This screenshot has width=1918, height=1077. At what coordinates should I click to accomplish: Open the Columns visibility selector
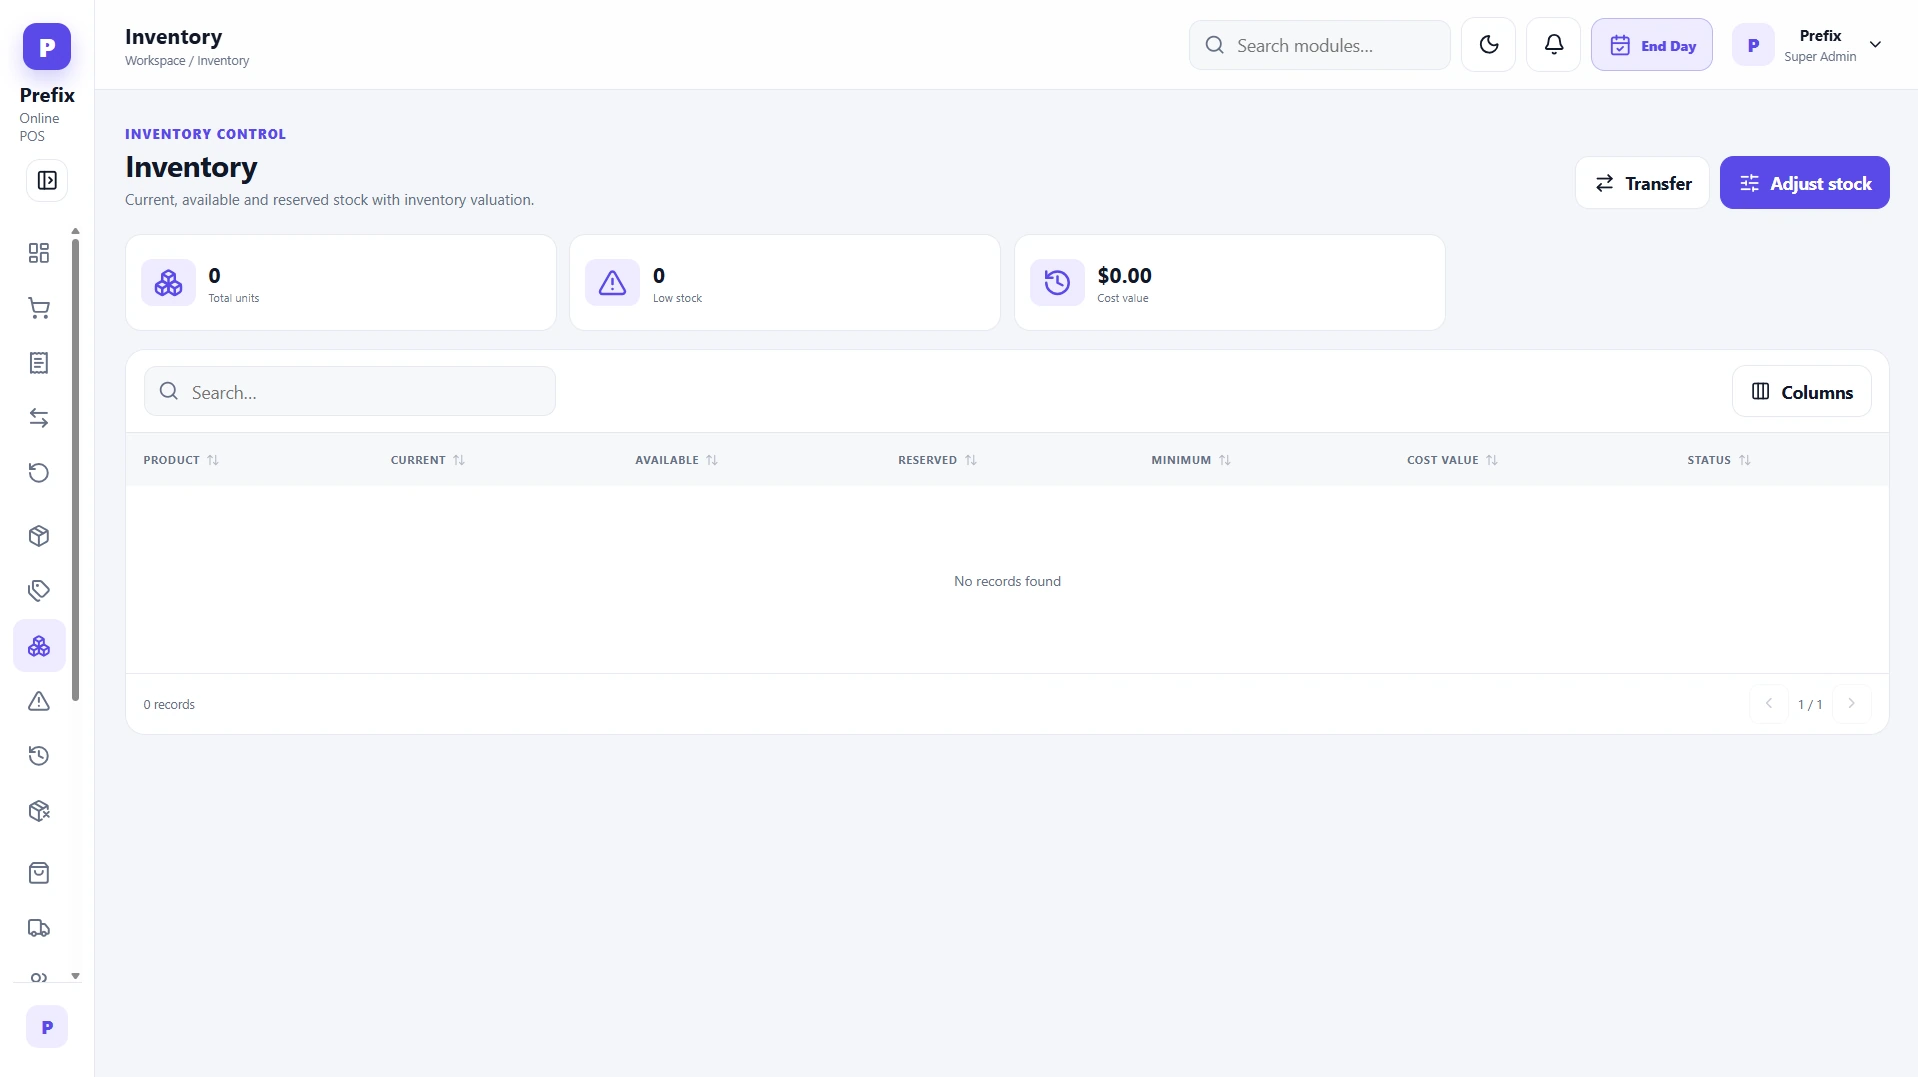point(1802,392)
